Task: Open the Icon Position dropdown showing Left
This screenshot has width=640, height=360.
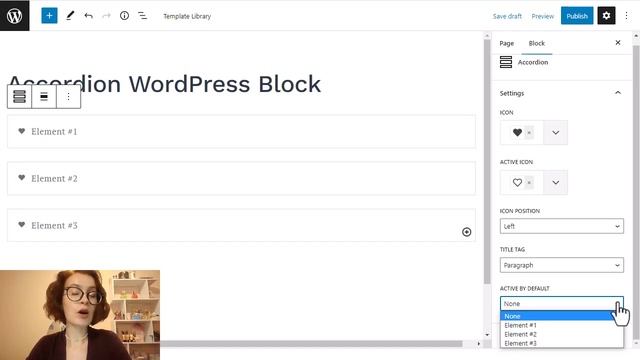Action: (x=562, y=226)
